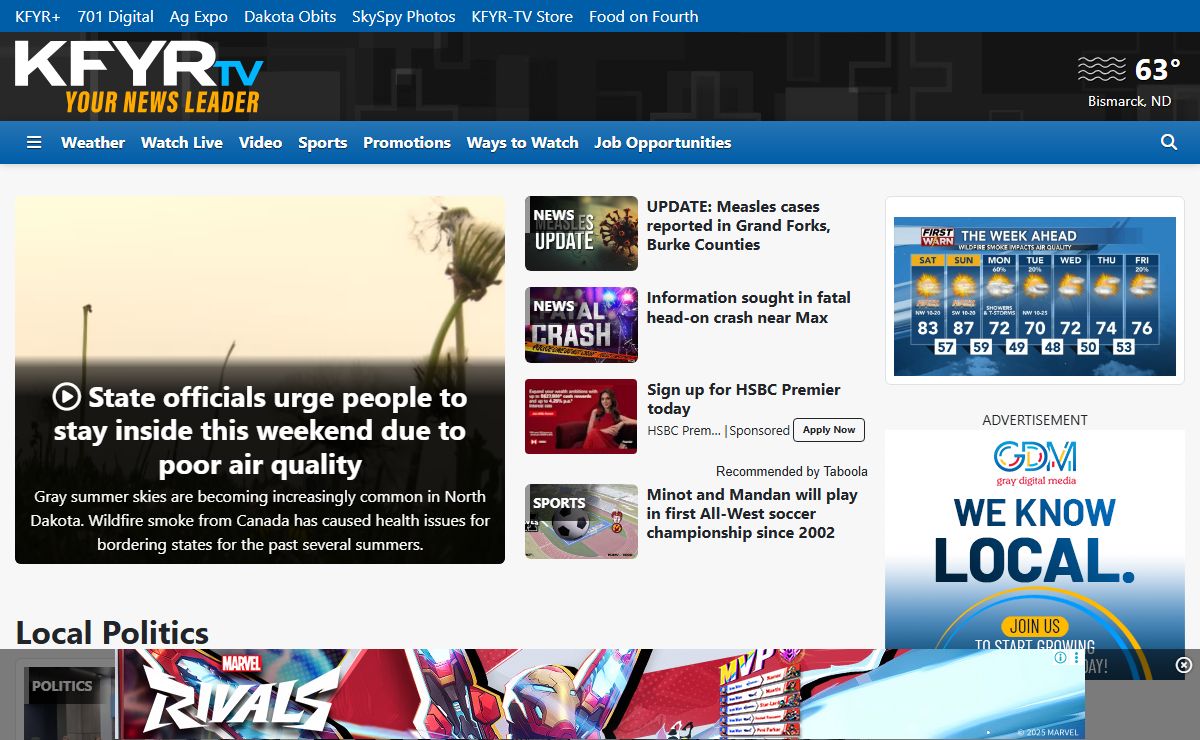
Task: Open the Video section
Action: tap(260, 143)
